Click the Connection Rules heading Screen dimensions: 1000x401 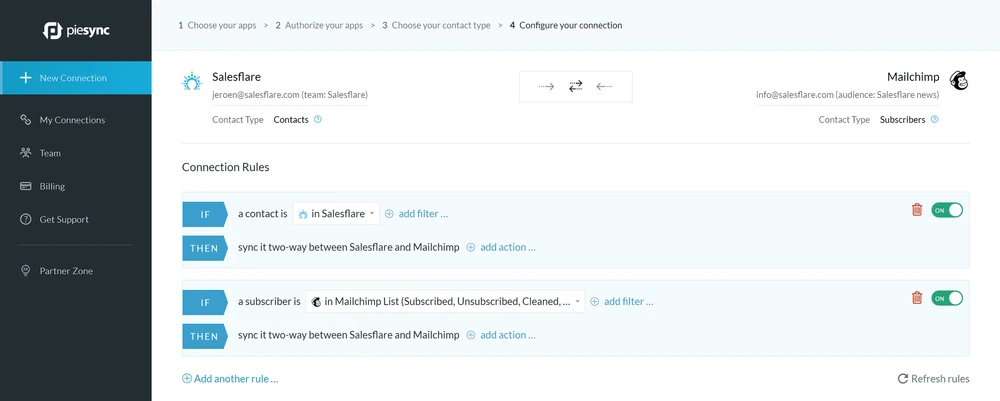pyautogui.click(x=226, y=167)
